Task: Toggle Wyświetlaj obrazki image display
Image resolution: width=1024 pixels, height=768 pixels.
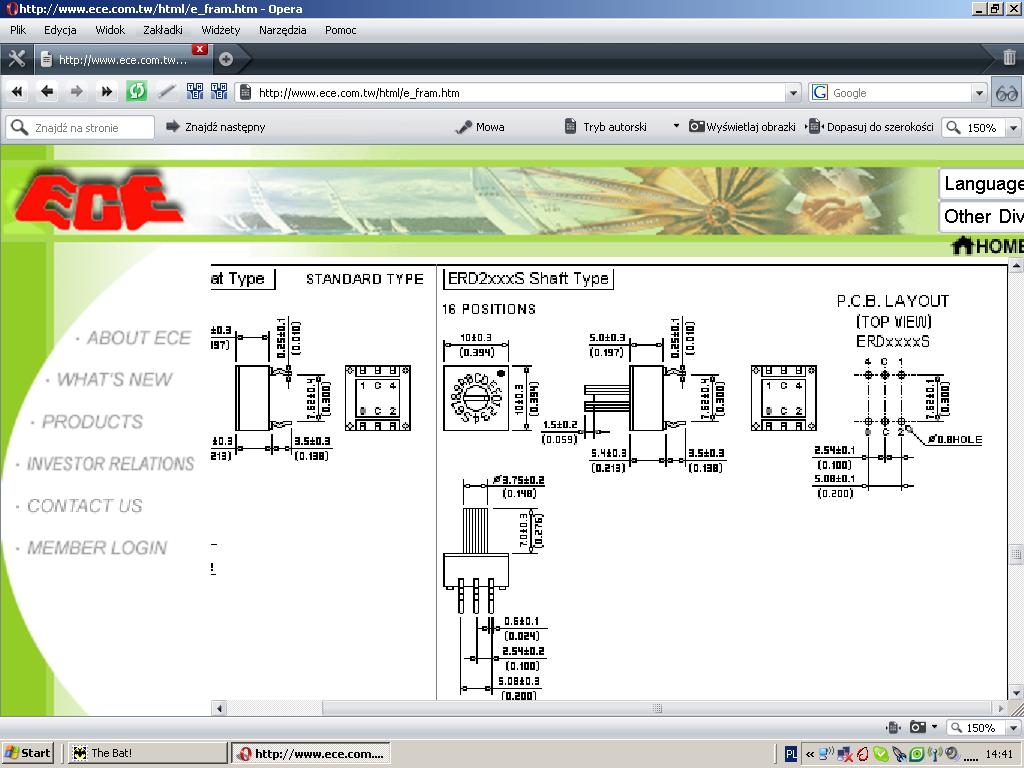Action: tap(742, 127)
